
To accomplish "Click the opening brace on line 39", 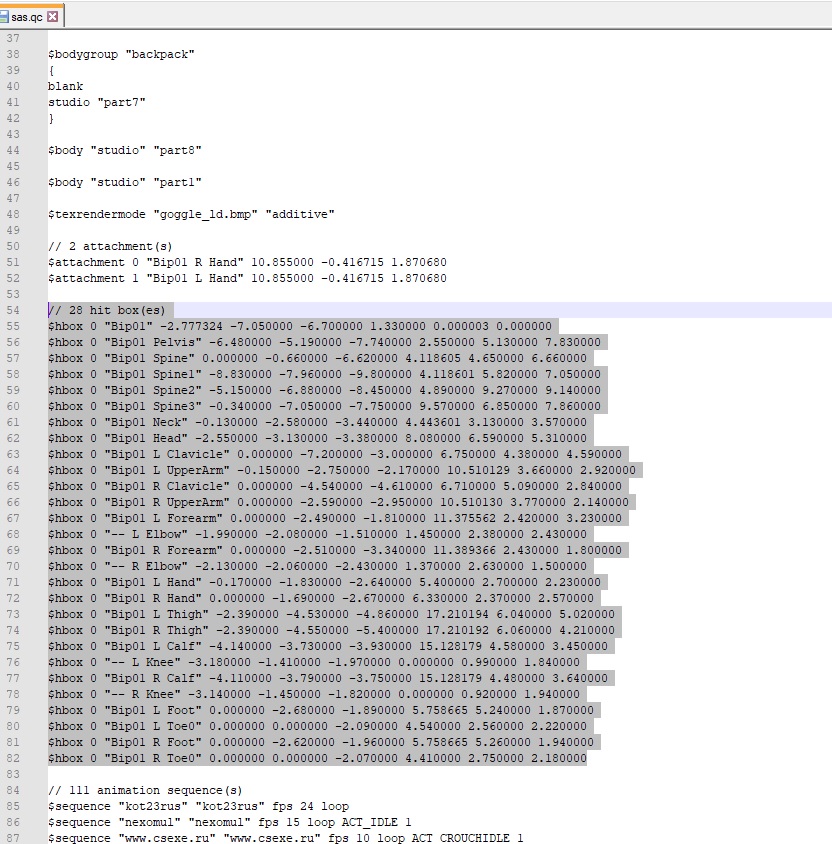I will (51, 71).
